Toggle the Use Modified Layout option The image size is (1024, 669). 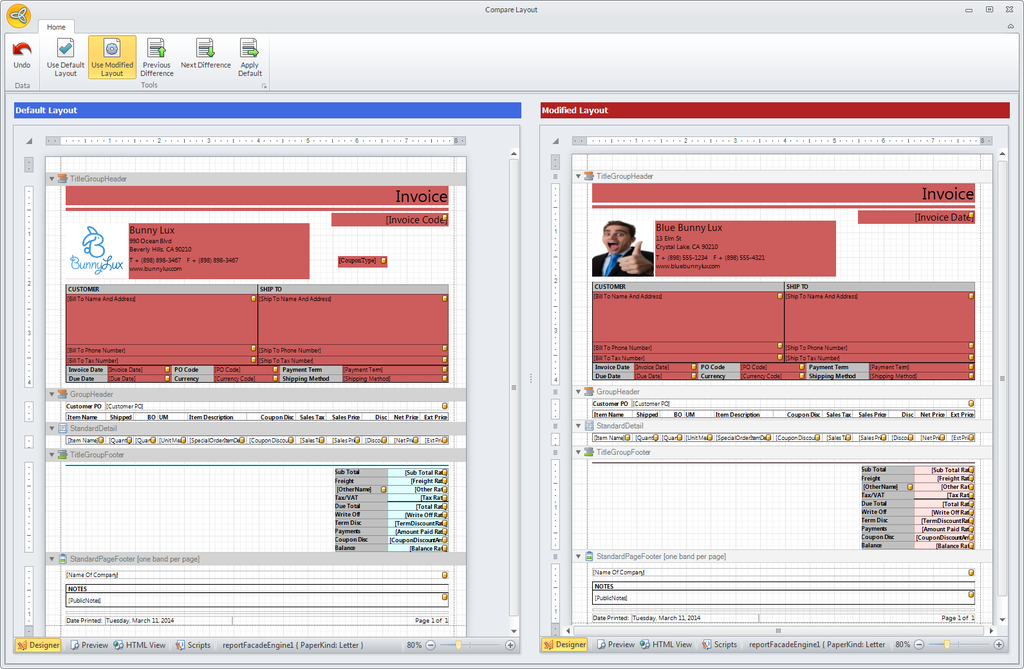pos(112,56)
